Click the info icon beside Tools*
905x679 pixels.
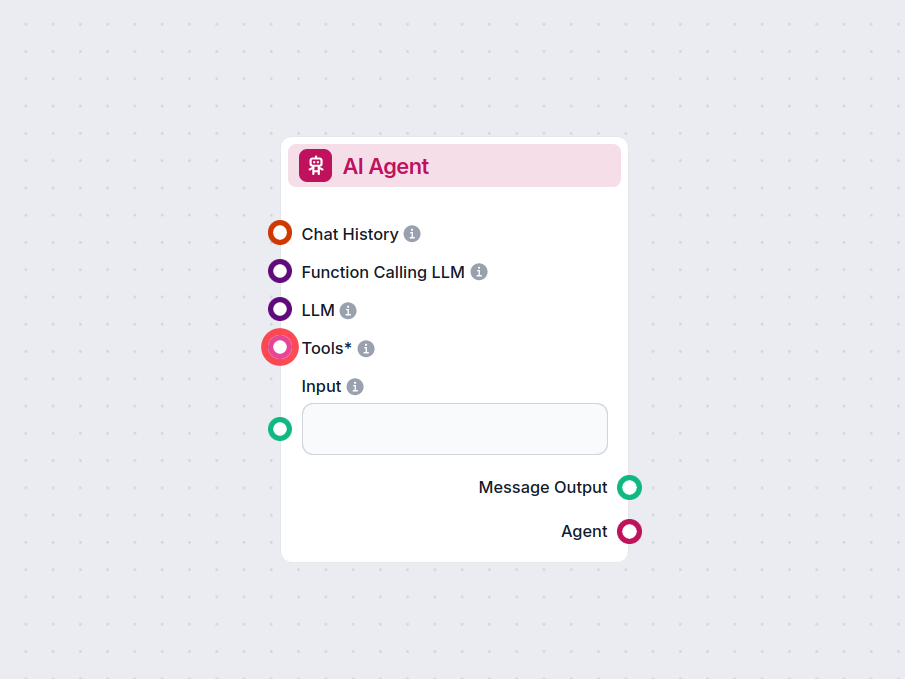(x=365, y=347)
